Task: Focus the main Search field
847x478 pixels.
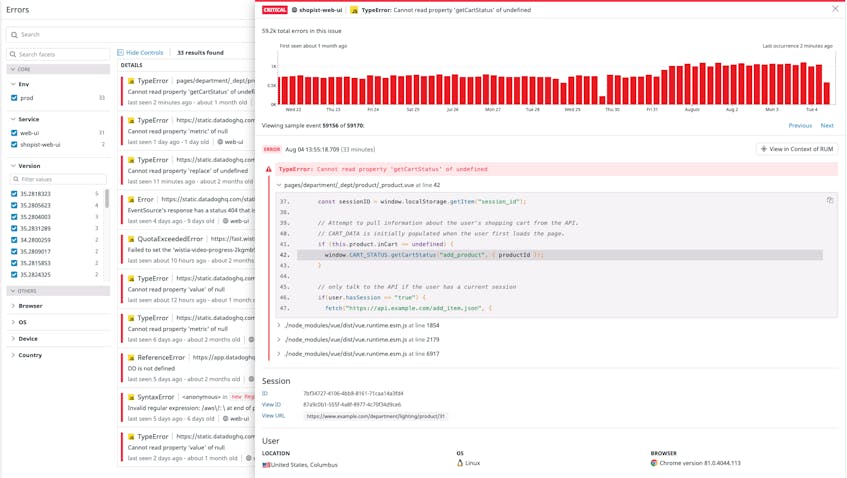Action: pyautogui.click(x=130, y=35)
